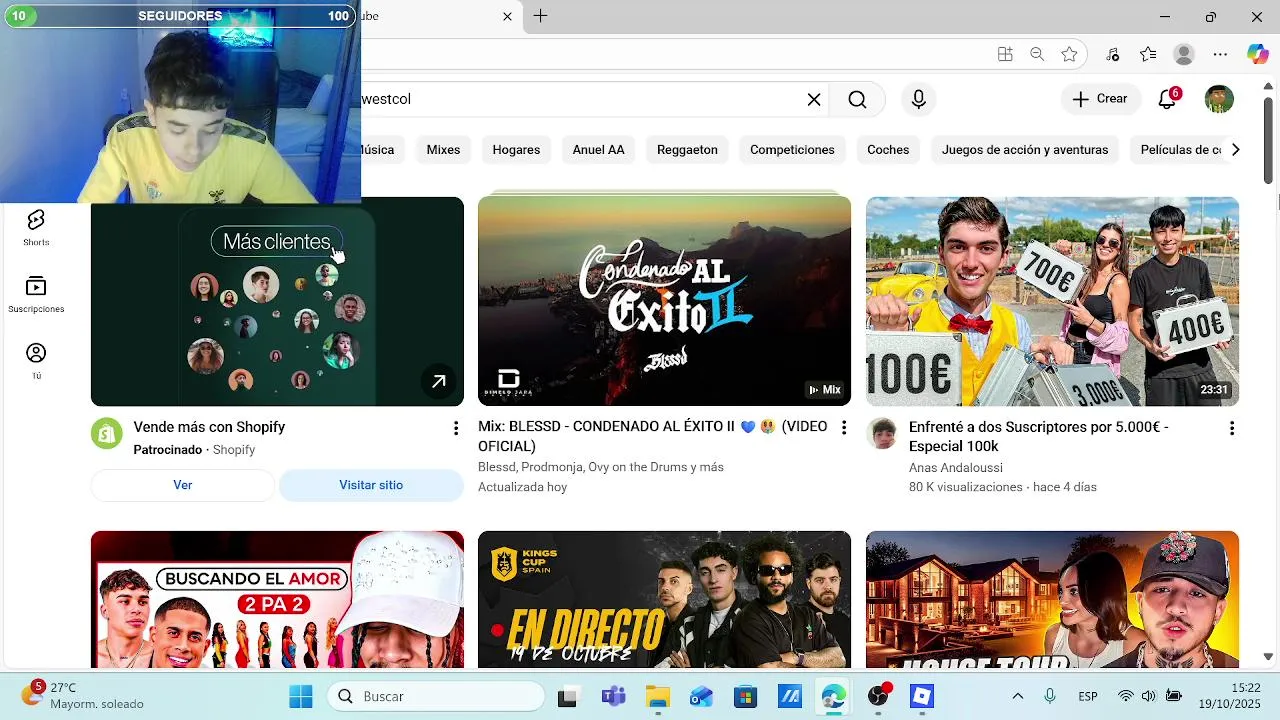The width and height of the screenshot is (1280, 720).
Task: Clear the westcol search text
Action: coord(814,99)
